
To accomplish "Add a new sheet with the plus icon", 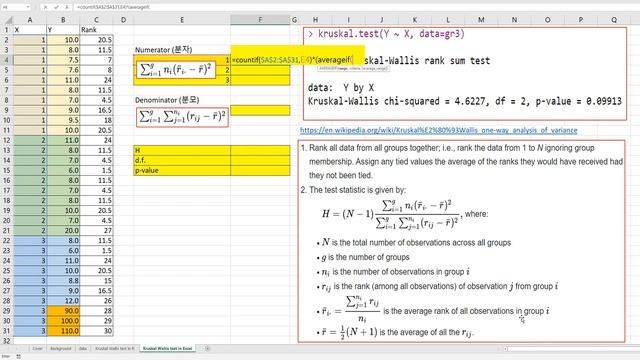I will point(207,348).
